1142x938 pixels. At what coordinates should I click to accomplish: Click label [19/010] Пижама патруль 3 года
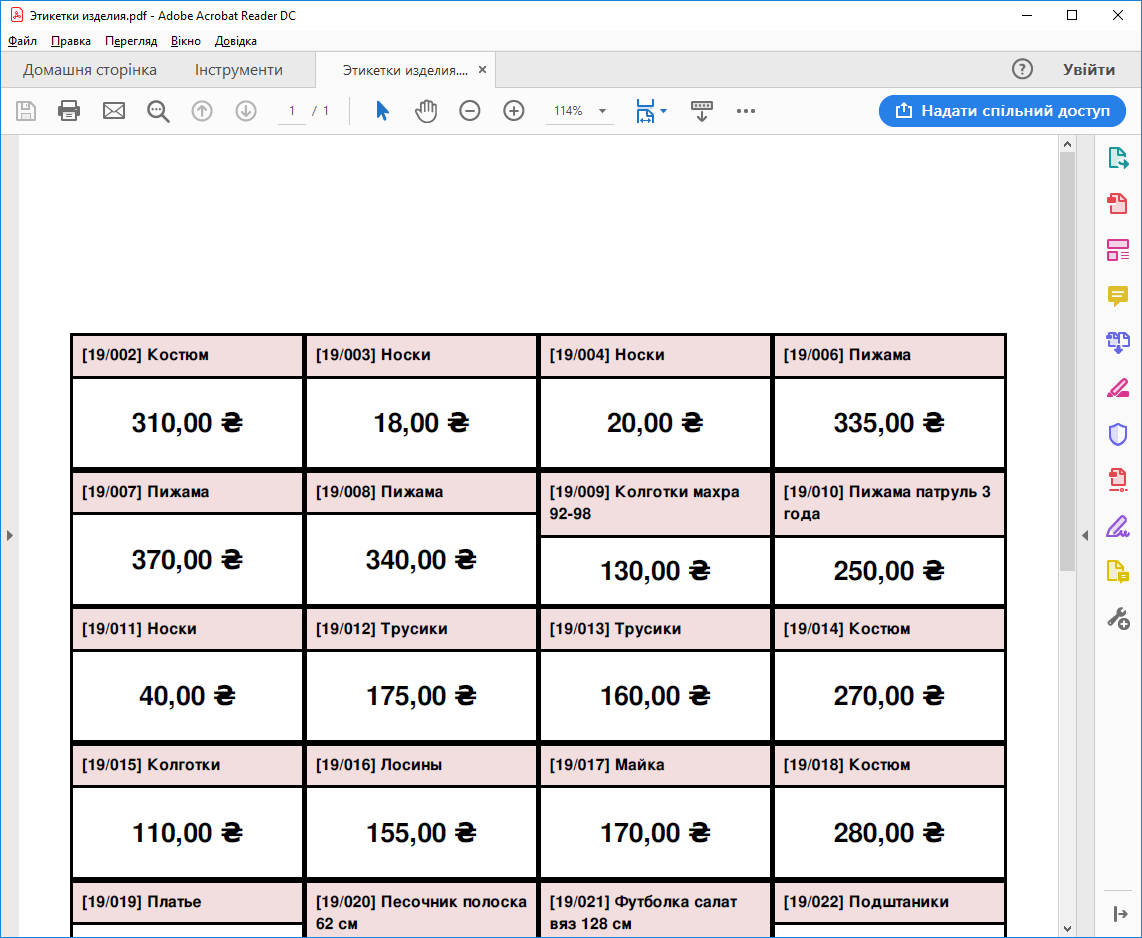click(x=886, y=502)
